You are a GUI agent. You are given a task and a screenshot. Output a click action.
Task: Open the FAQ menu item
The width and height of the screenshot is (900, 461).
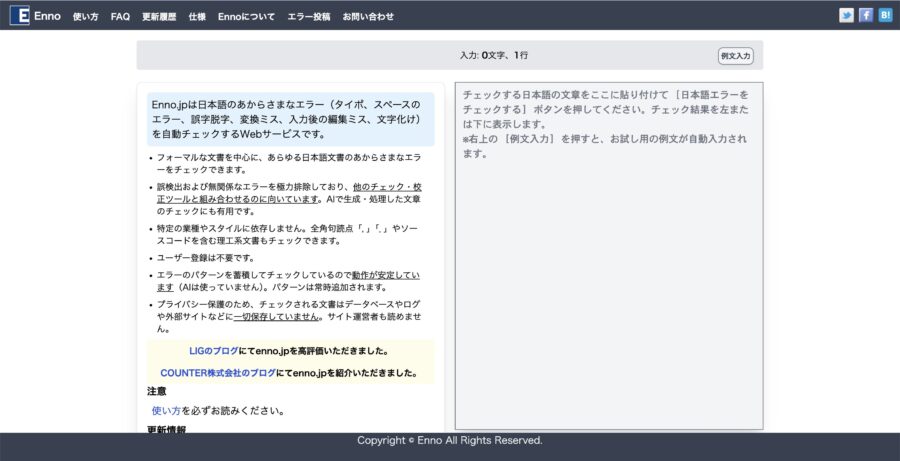[120, 17]
